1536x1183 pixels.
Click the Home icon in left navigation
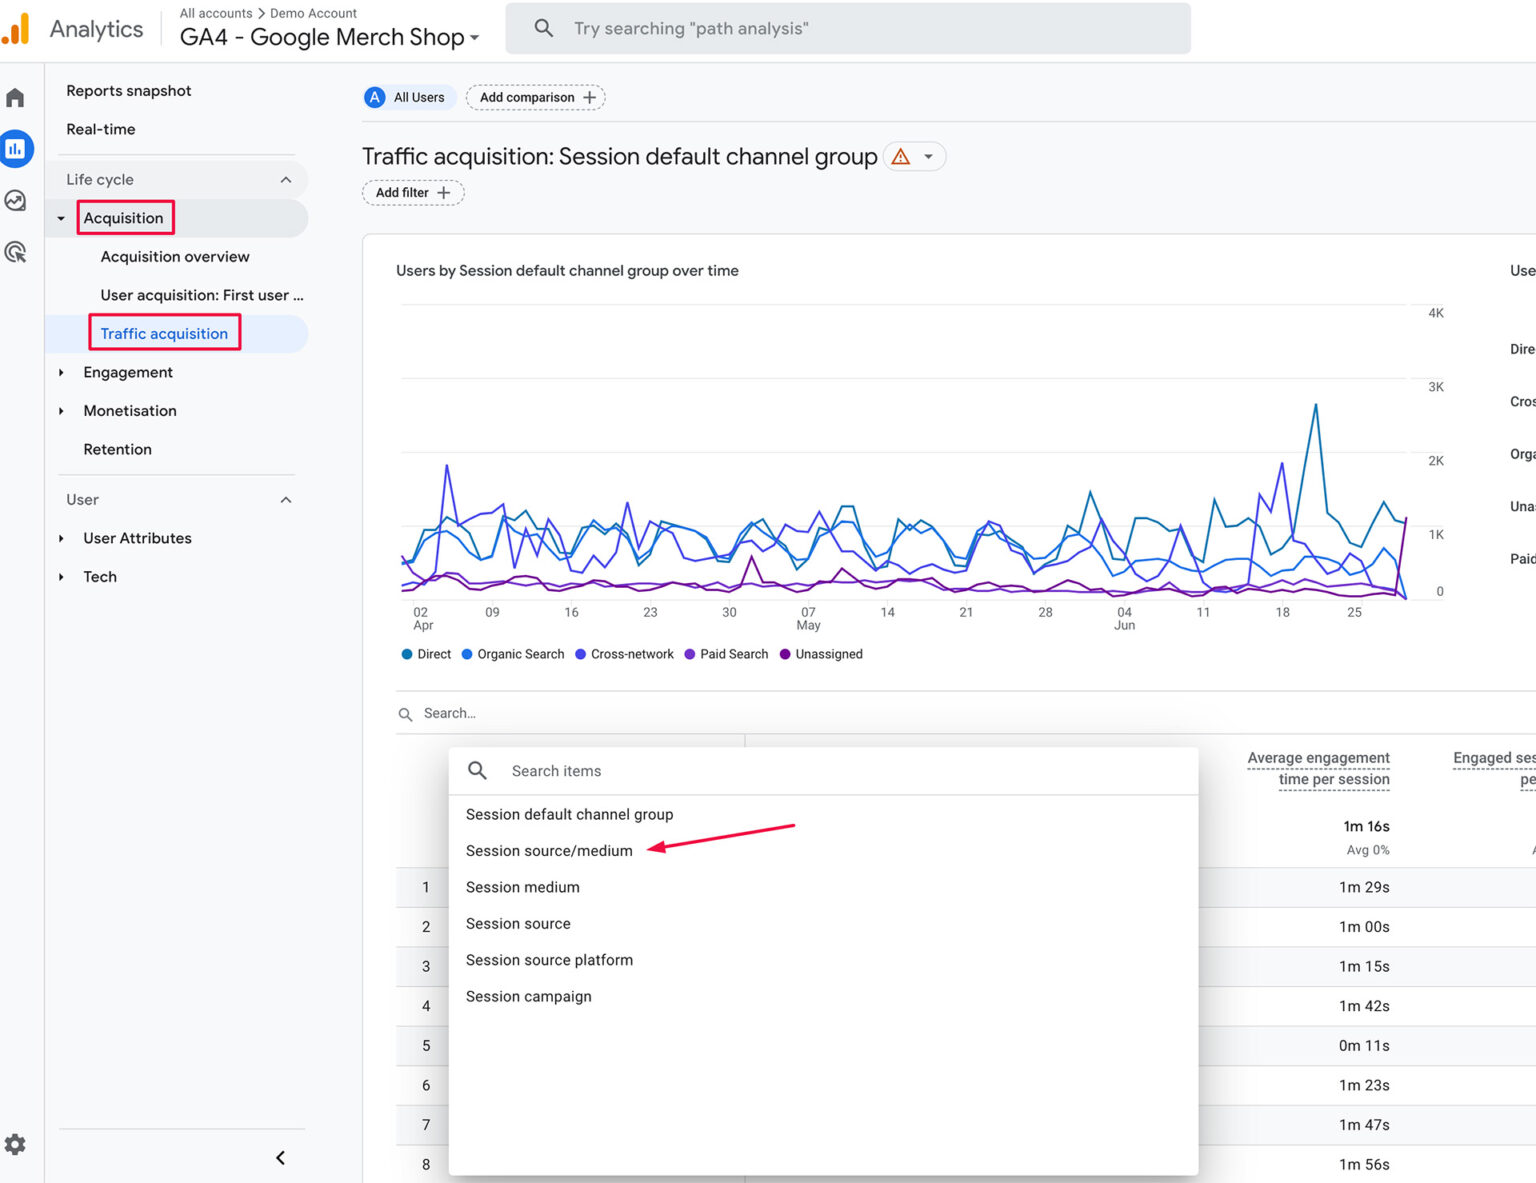click(16, 96)
